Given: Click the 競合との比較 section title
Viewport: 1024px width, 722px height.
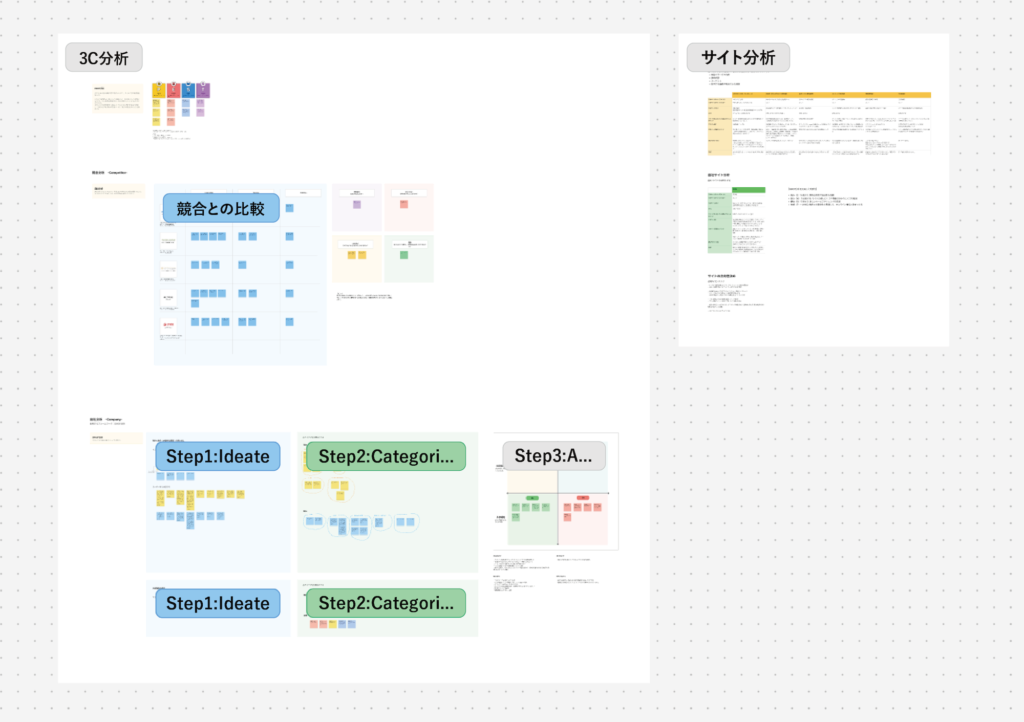Looking at the screenshot, I should (x=221, y=208).
